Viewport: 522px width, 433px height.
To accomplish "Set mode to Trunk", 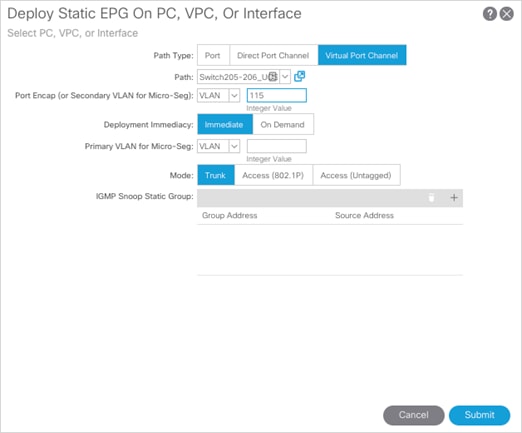I will point(216,175).
